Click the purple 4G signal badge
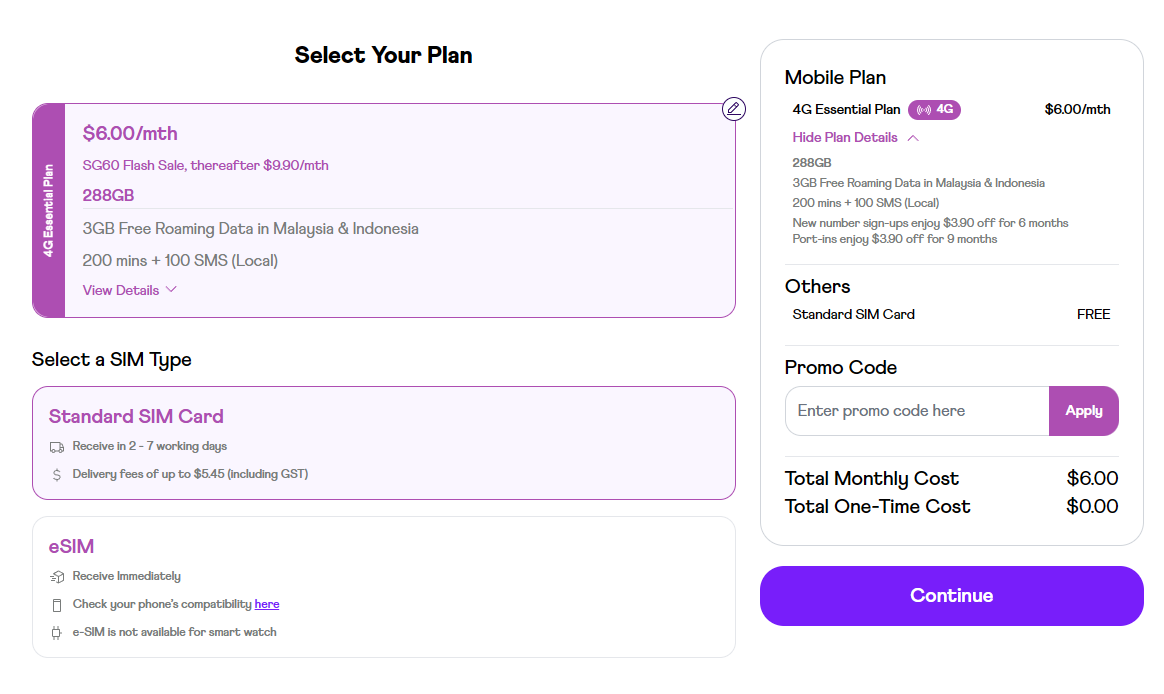 click(x=935, y=110)
